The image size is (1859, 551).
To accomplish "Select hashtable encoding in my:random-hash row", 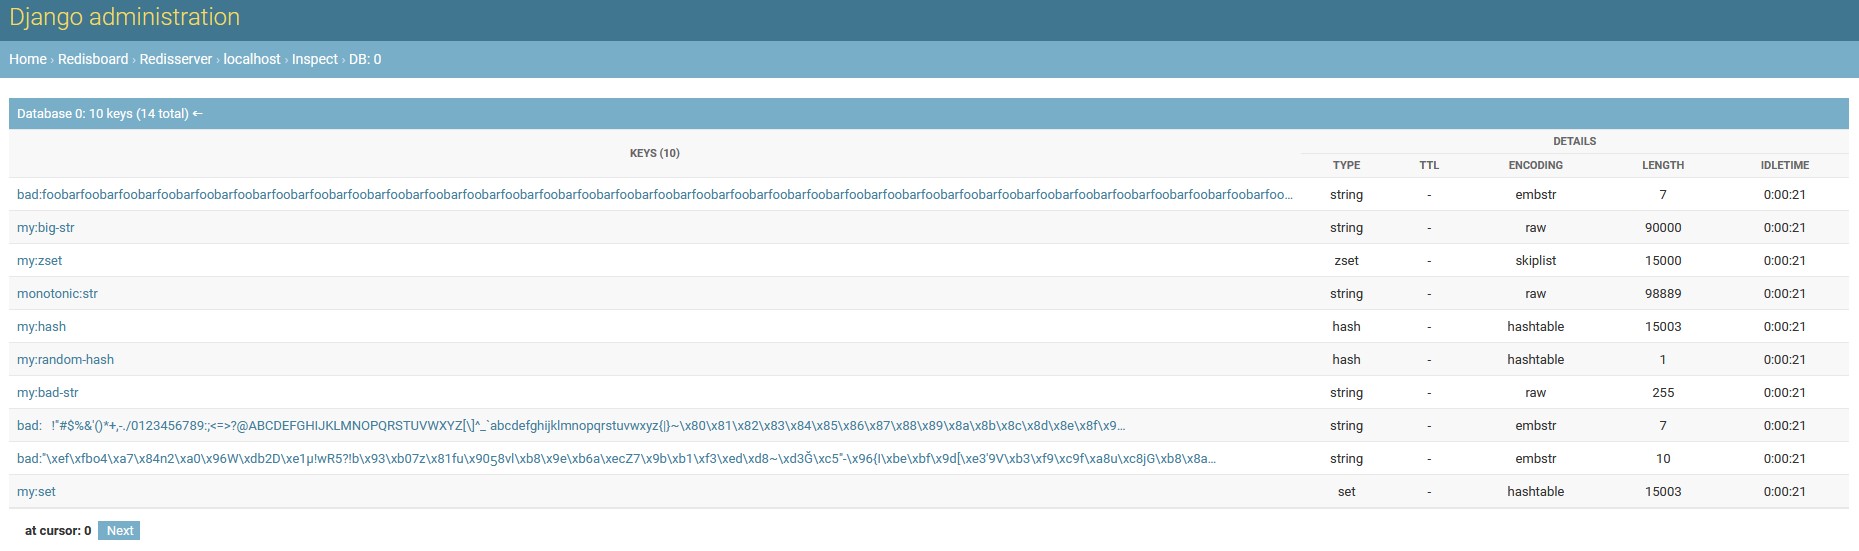I will [x=1535, y=359].
